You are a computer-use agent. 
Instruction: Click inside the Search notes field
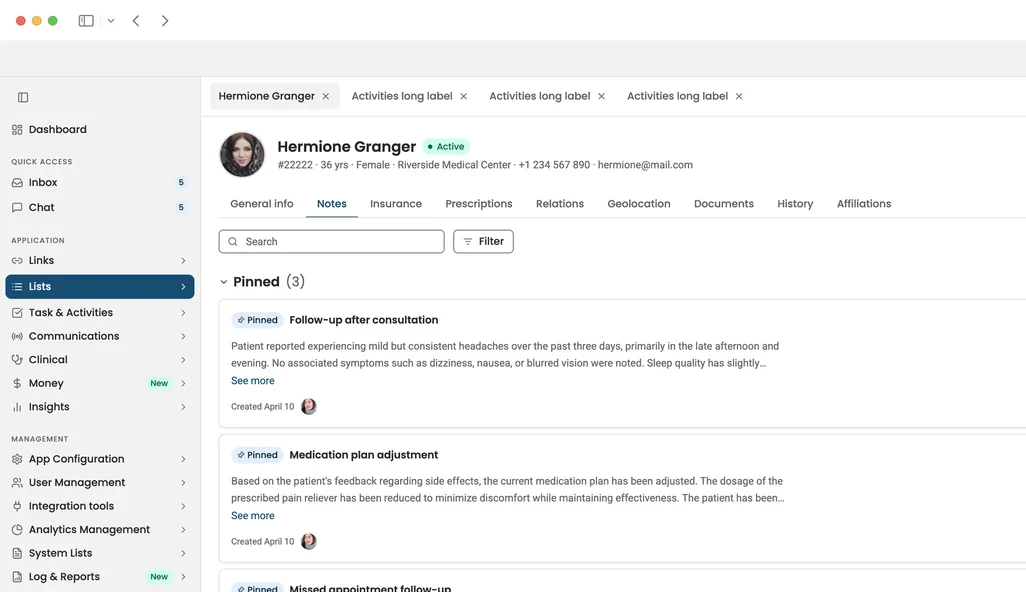(332, 241)
